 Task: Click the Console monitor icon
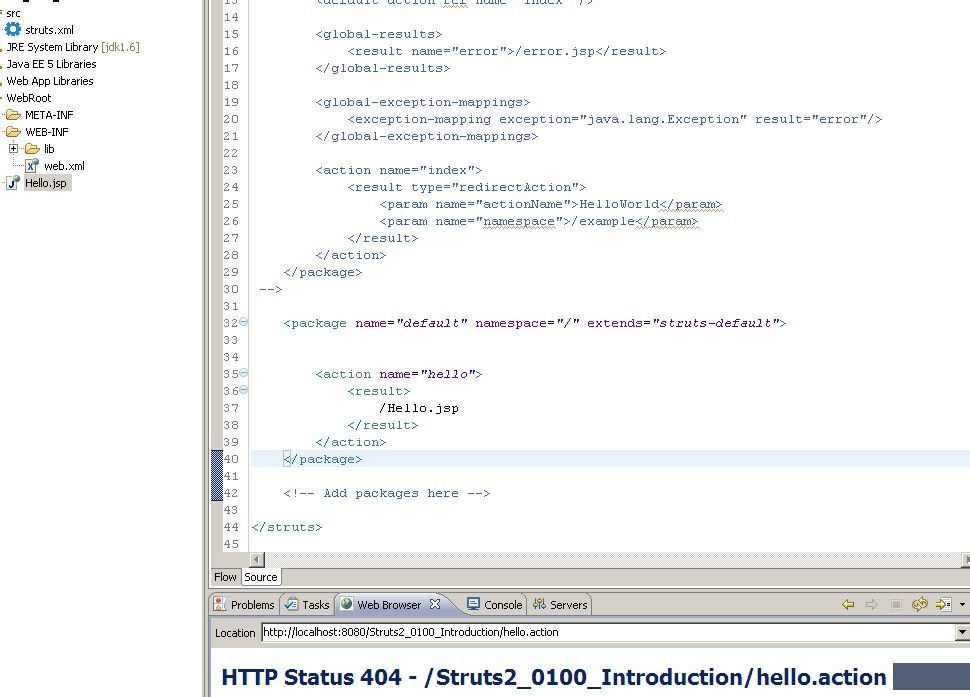(473, 604)
